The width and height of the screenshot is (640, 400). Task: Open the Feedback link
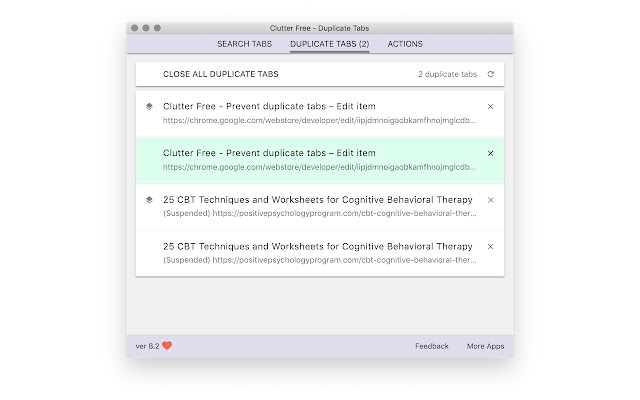(432, 346)
